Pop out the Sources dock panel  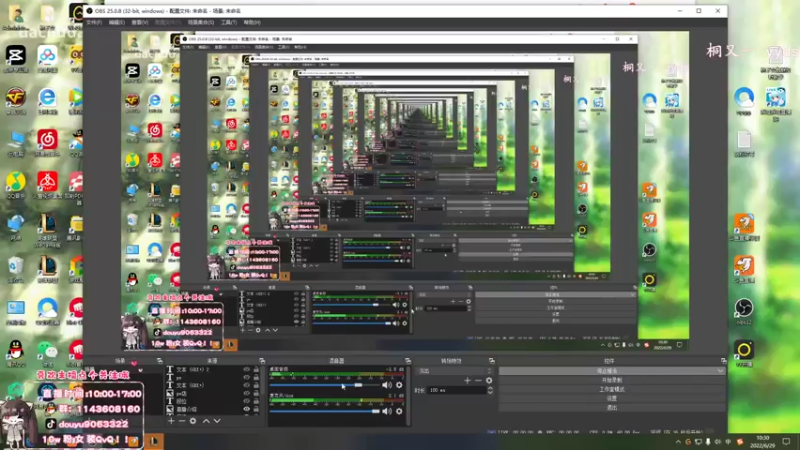point(262,361)
